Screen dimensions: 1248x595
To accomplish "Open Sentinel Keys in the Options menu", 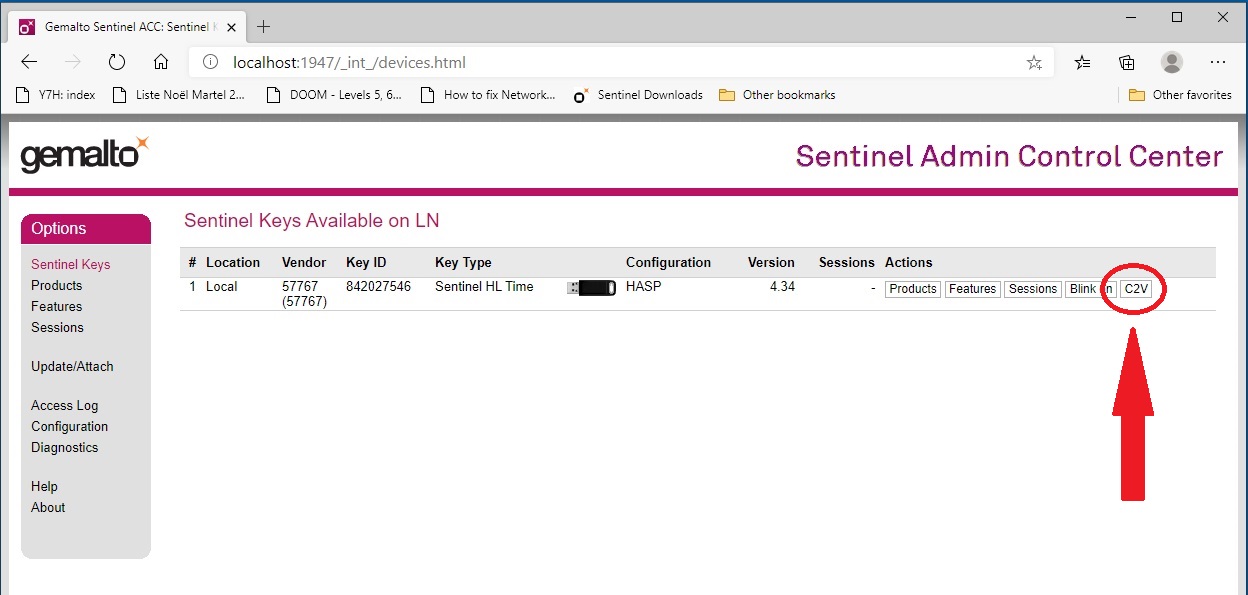I will click(x=70, y=264).
